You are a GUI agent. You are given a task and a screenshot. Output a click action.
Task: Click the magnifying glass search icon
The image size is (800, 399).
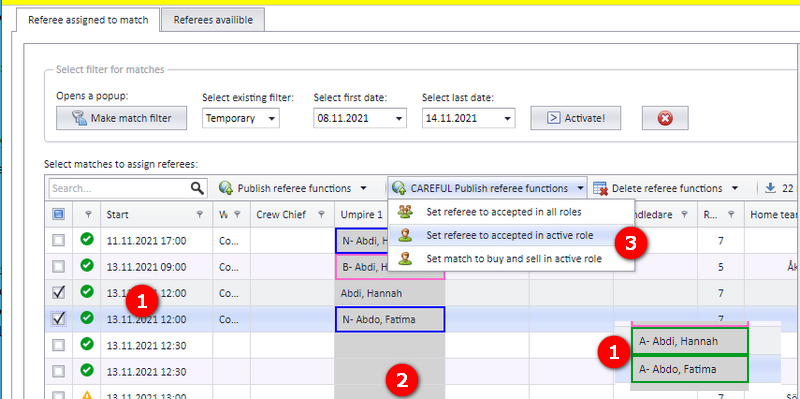tap(197, 188)
